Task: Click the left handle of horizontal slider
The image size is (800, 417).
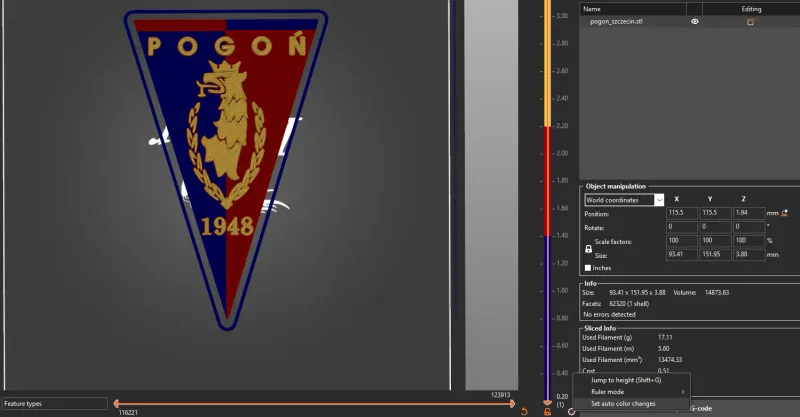Action: point(116,404)
